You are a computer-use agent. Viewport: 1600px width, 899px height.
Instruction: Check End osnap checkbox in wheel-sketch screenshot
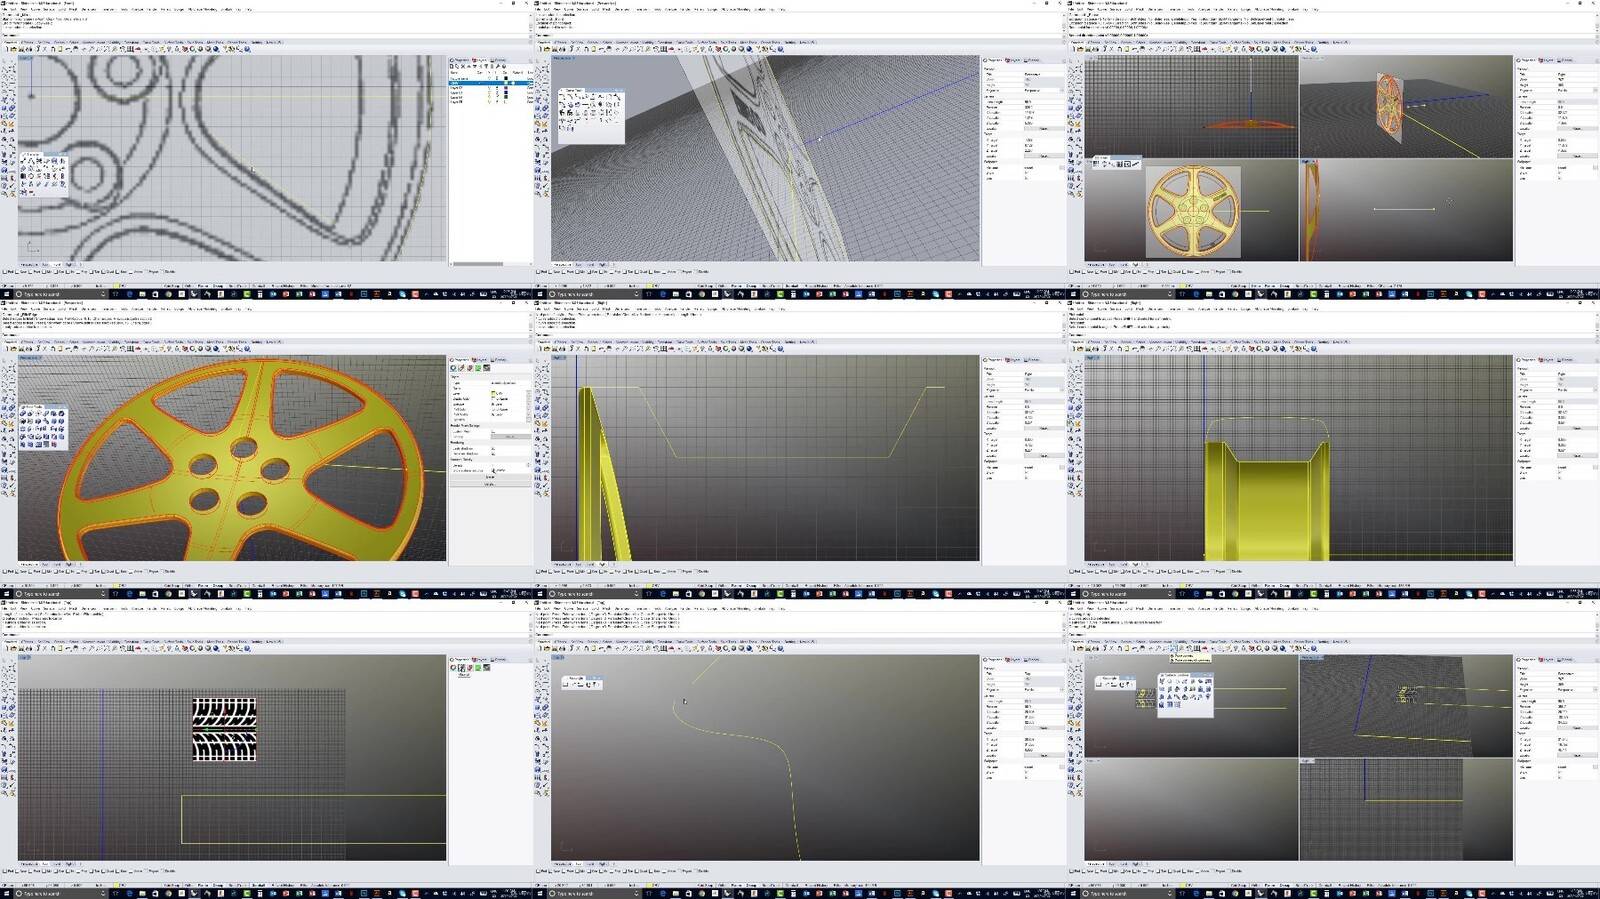(x=4, y=272)
